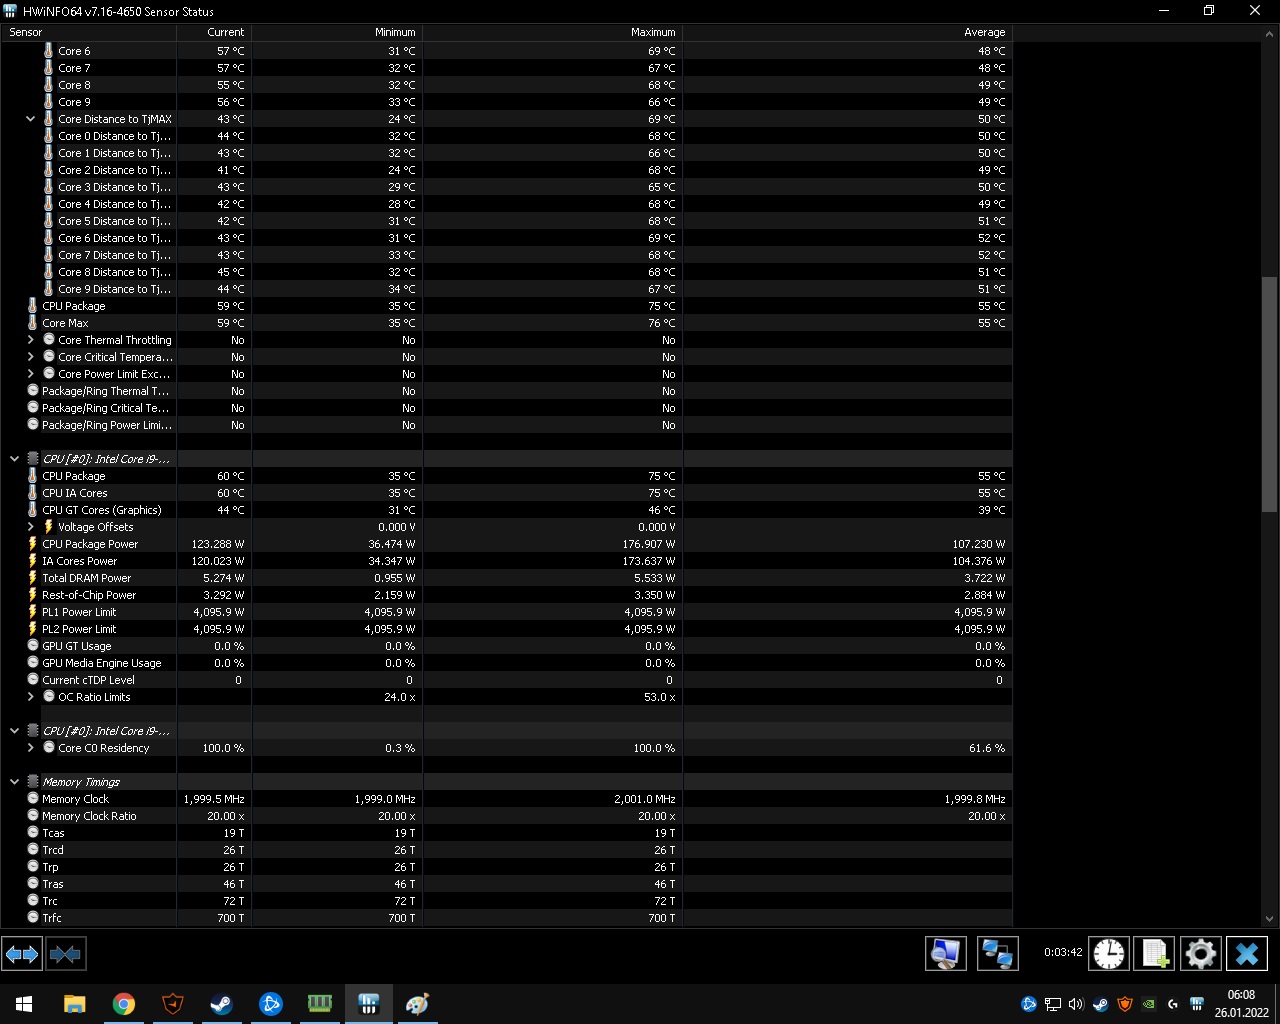Select CPU GT Cores (Graphics) row
The width and height of the screenshot is (1280, 1024).
pos(506,510)
